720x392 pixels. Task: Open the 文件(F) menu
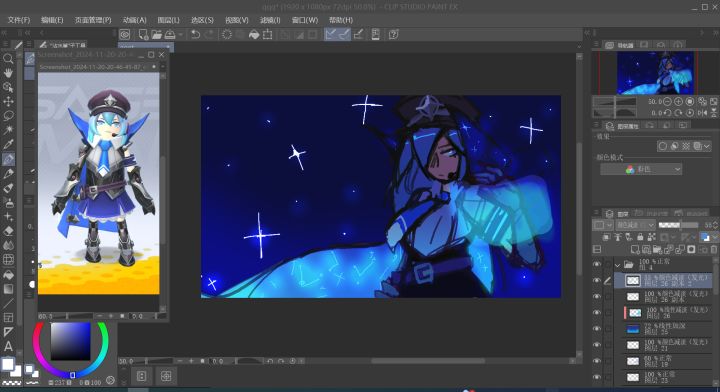19,20
